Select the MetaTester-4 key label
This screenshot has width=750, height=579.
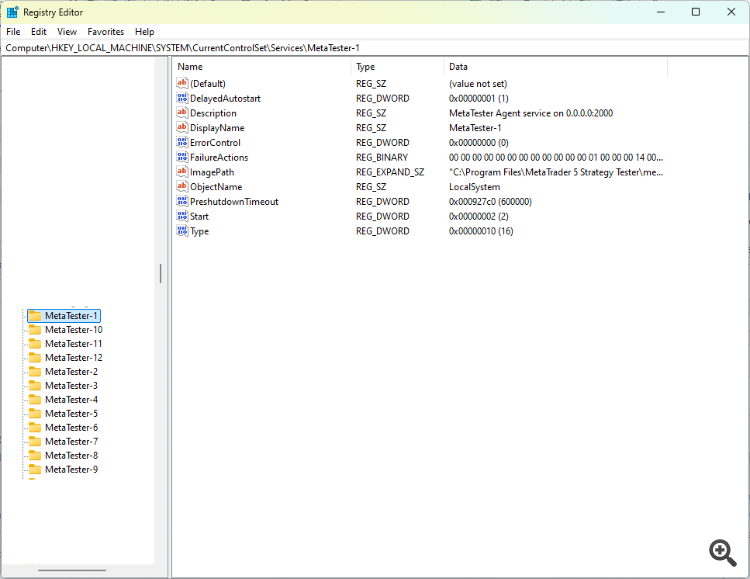(x=71, y=400)
